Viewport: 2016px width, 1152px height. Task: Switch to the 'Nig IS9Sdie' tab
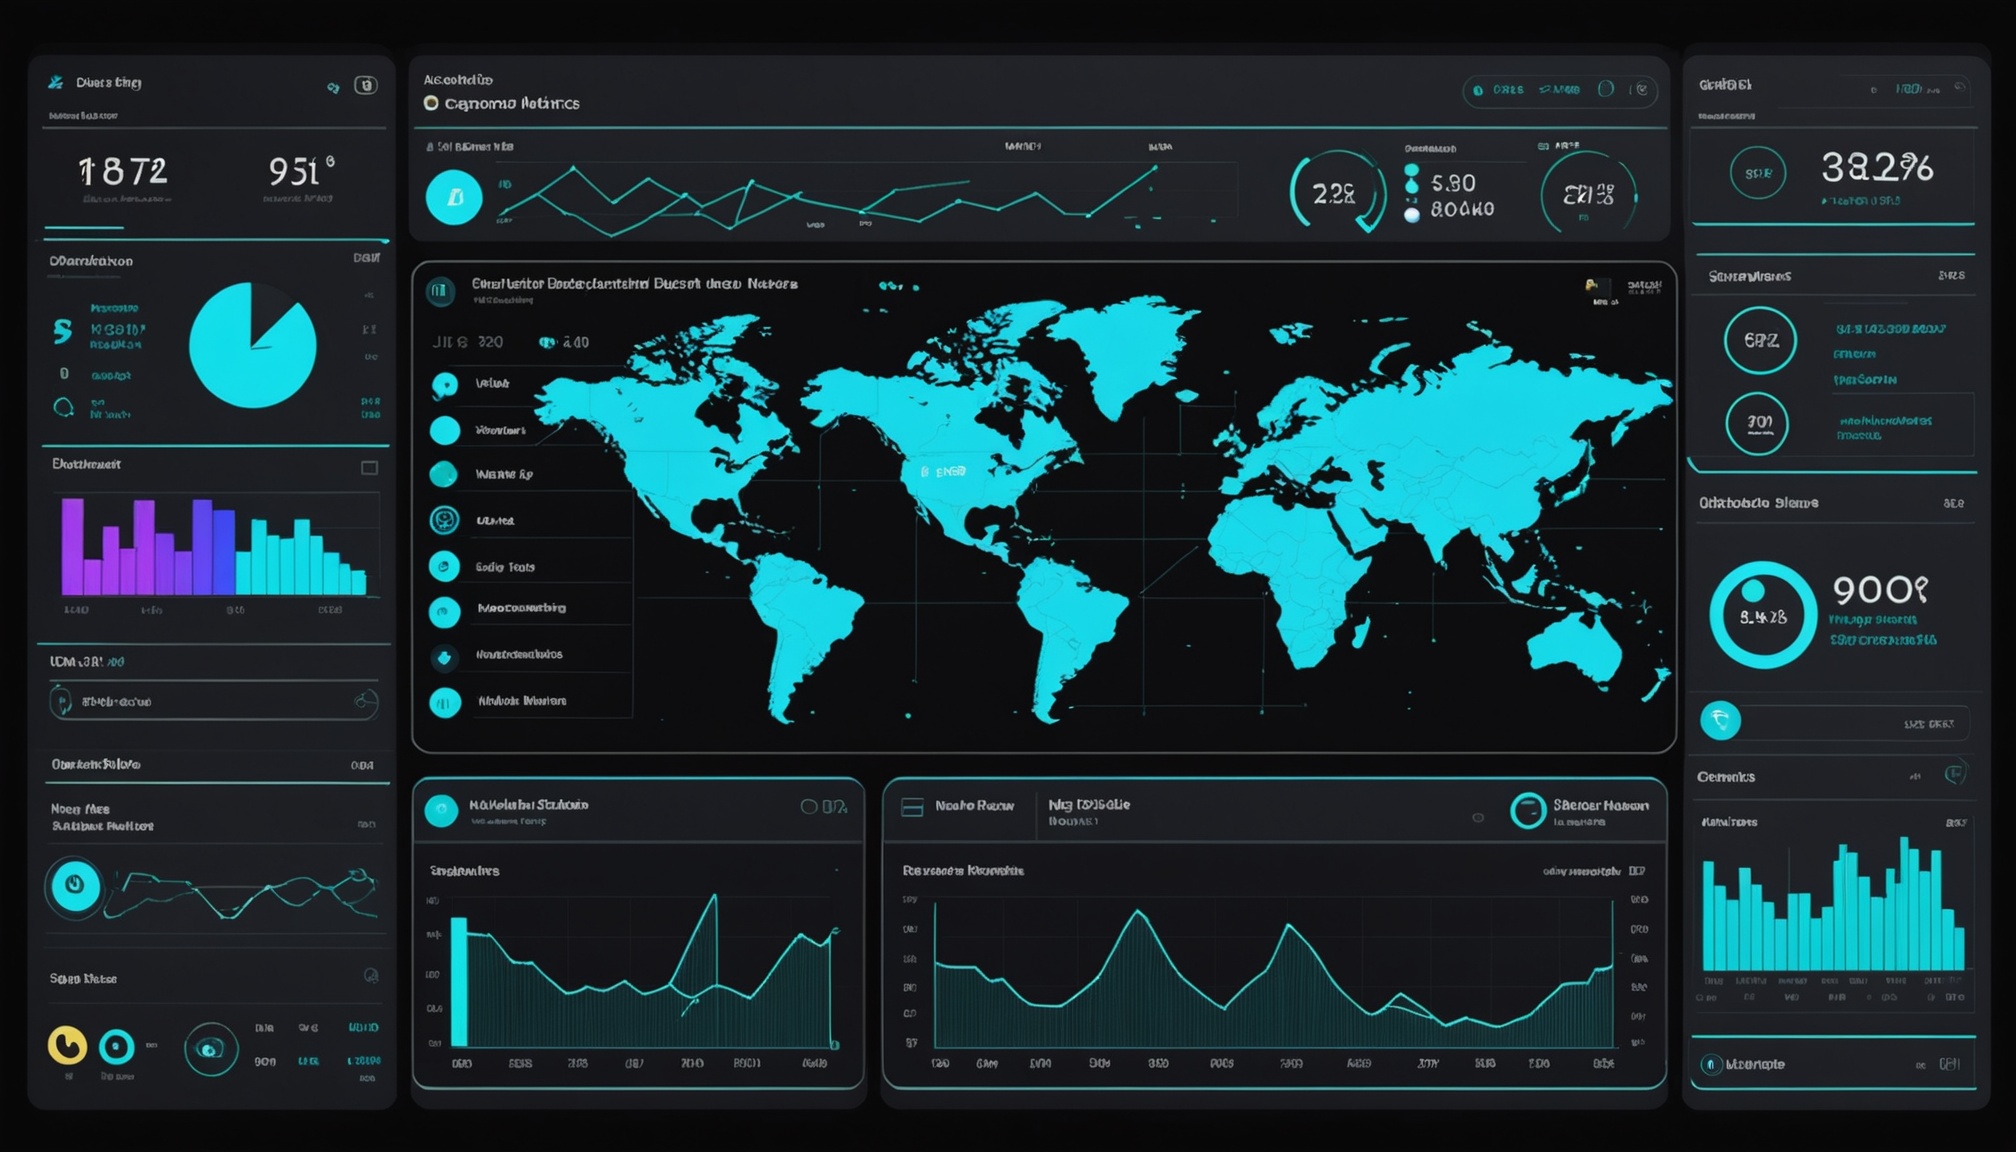(1089, 805)
